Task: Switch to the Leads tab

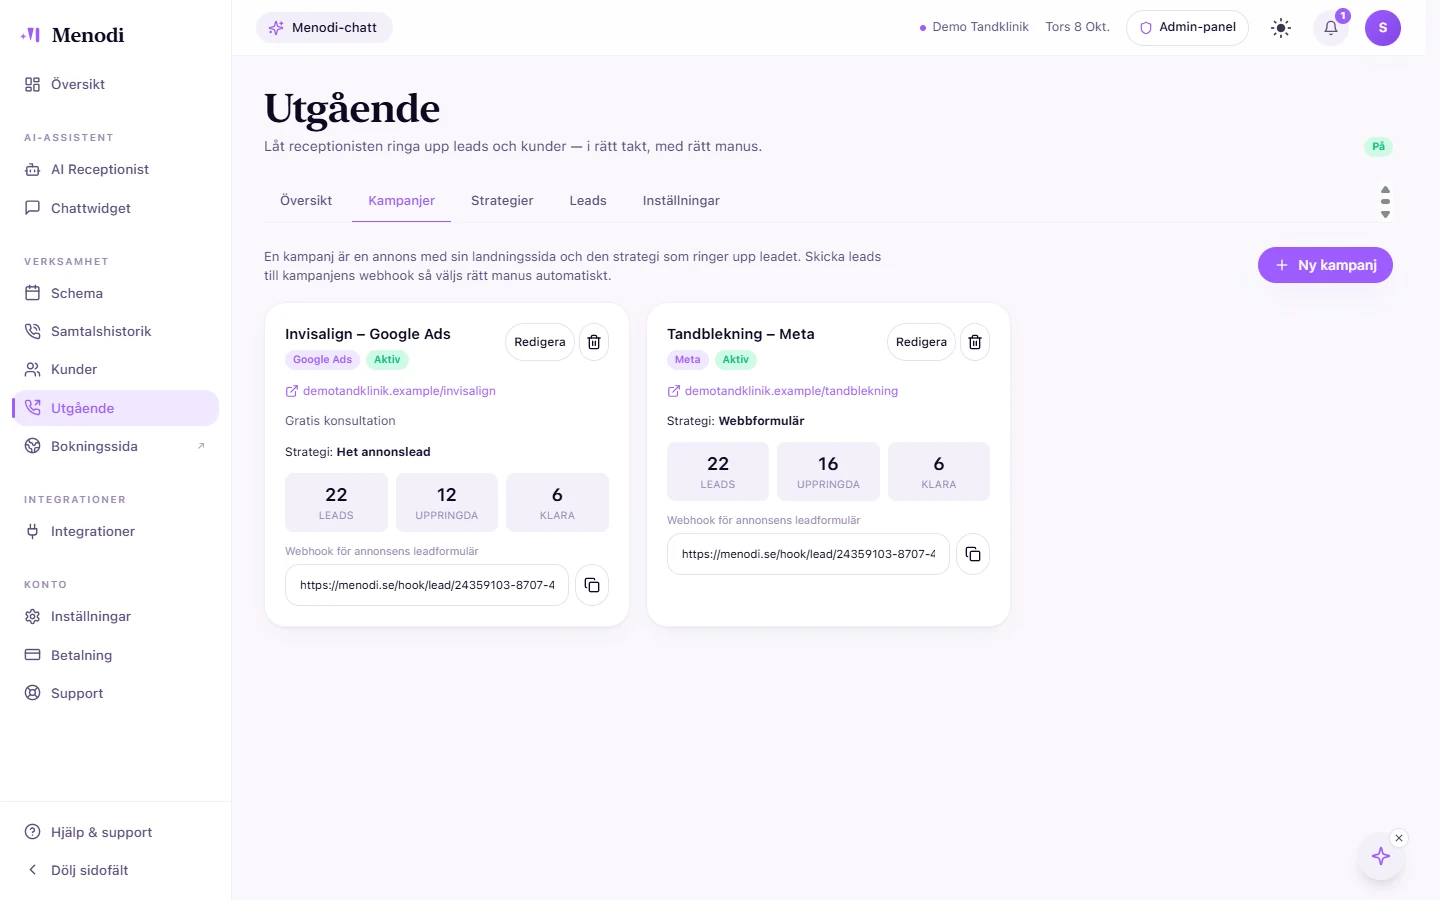Action: pyautogui.click(x=588, y=201)
